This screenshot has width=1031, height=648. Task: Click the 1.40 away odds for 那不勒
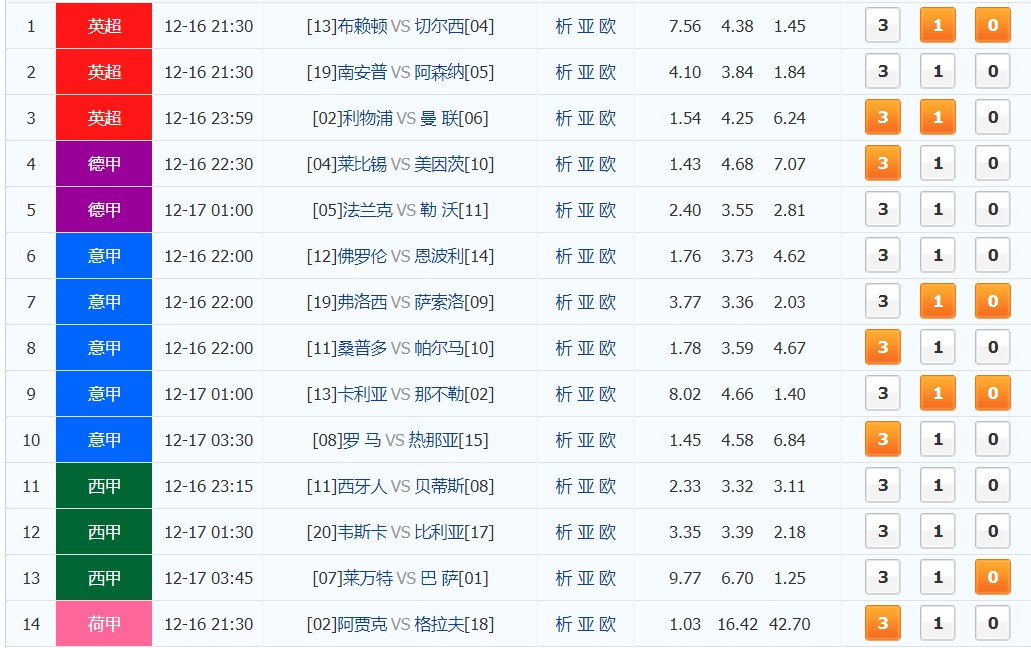[x=790, y=394]
